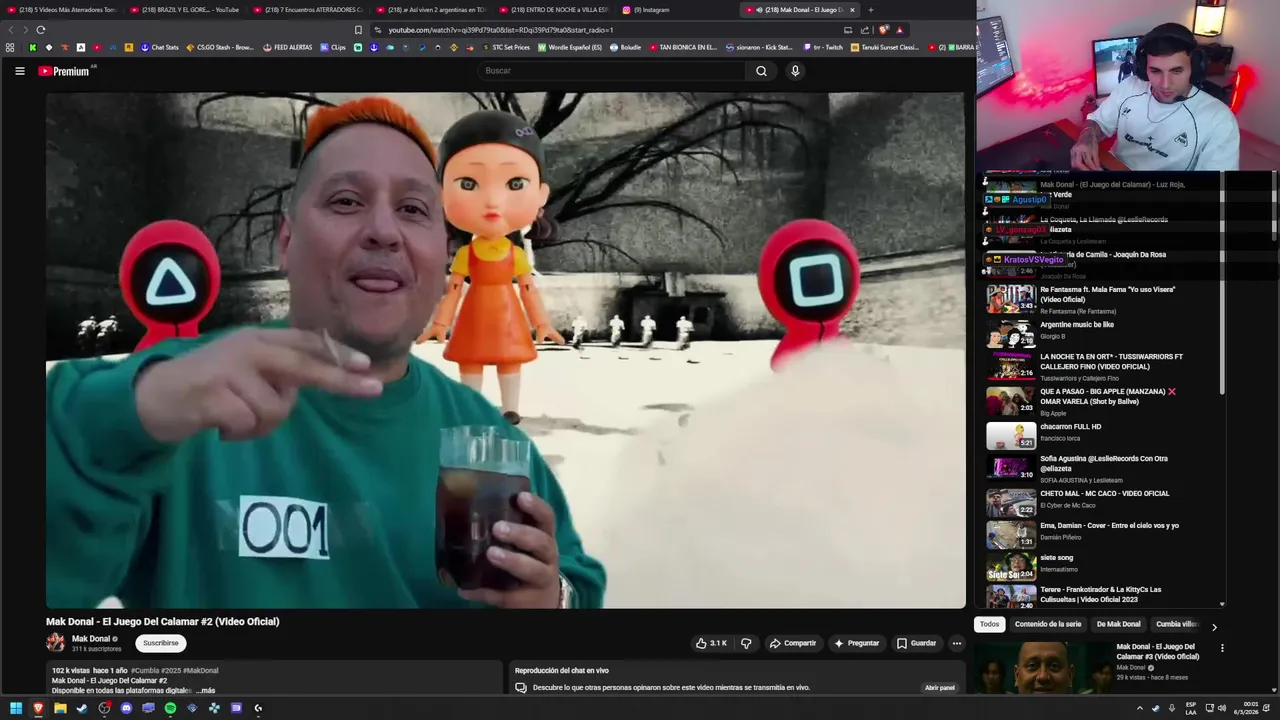Open the Boludle bookmark
Image resolution: width=1280 pixels, height=720 pixels.
[x=625, y=47]
